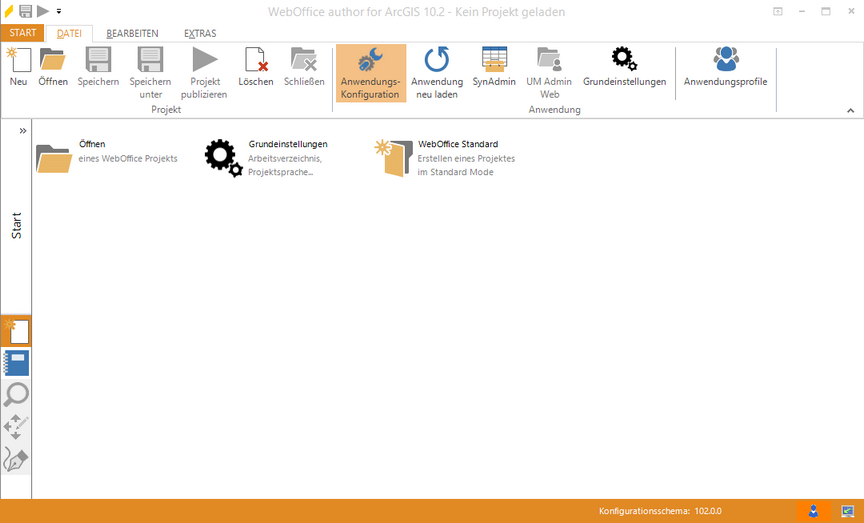Minimize the WebOffice author window
Screen dimensions: 864x523
[x=802, y=11]
